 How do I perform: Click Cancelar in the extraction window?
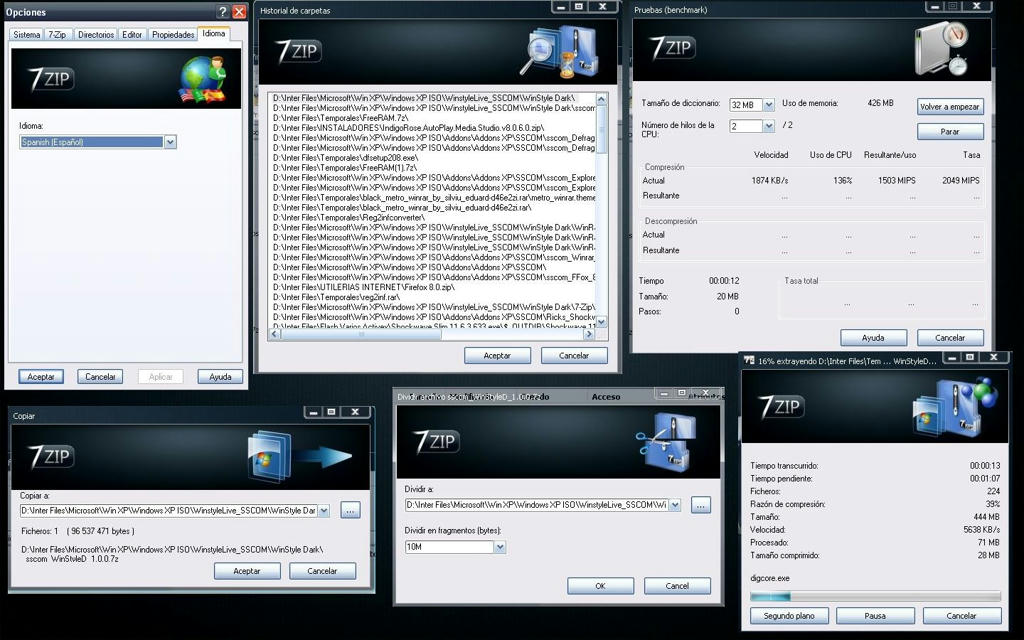click(x=962, y=615)
